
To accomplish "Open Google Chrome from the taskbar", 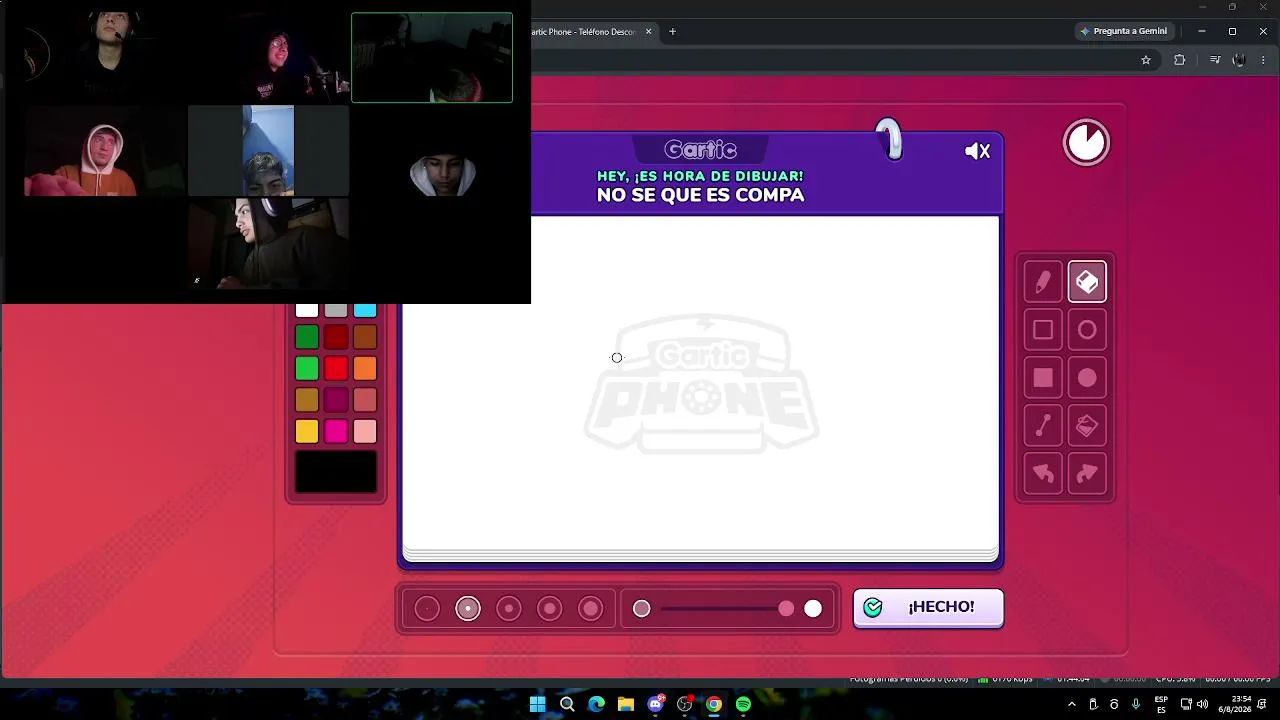I will point(714,704).
